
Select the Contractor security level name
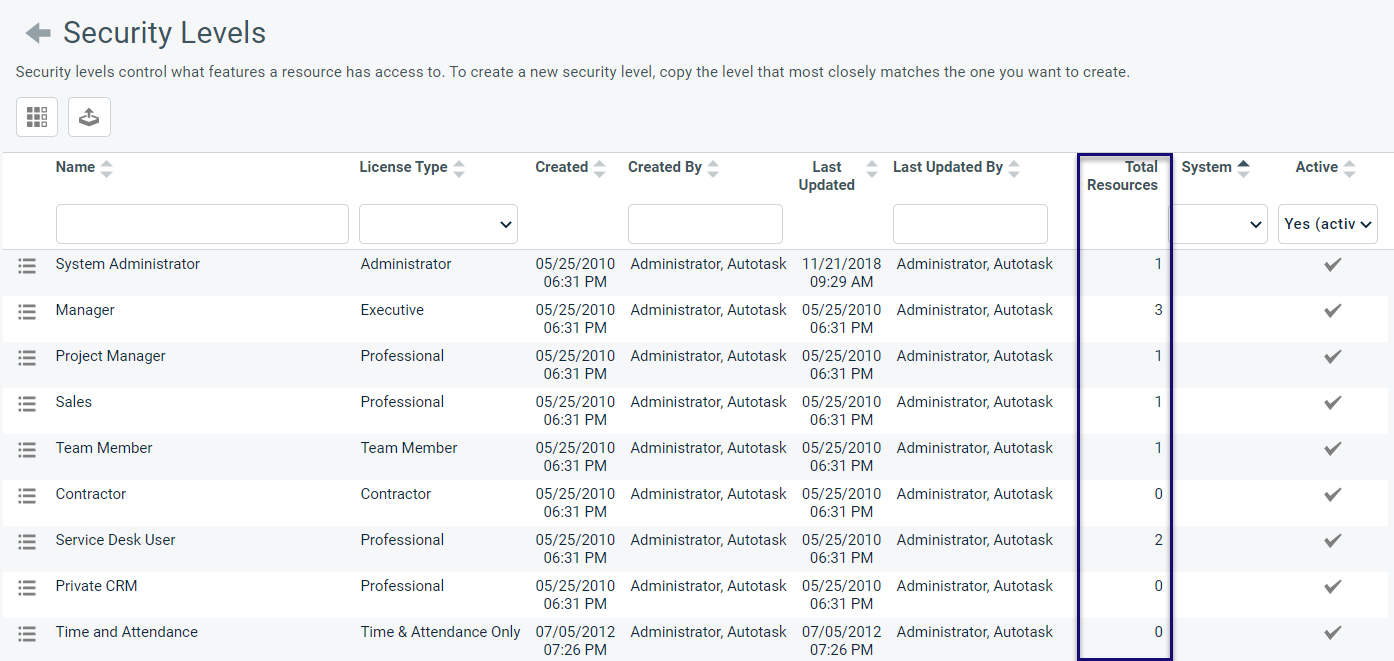[x=90, y=494]
